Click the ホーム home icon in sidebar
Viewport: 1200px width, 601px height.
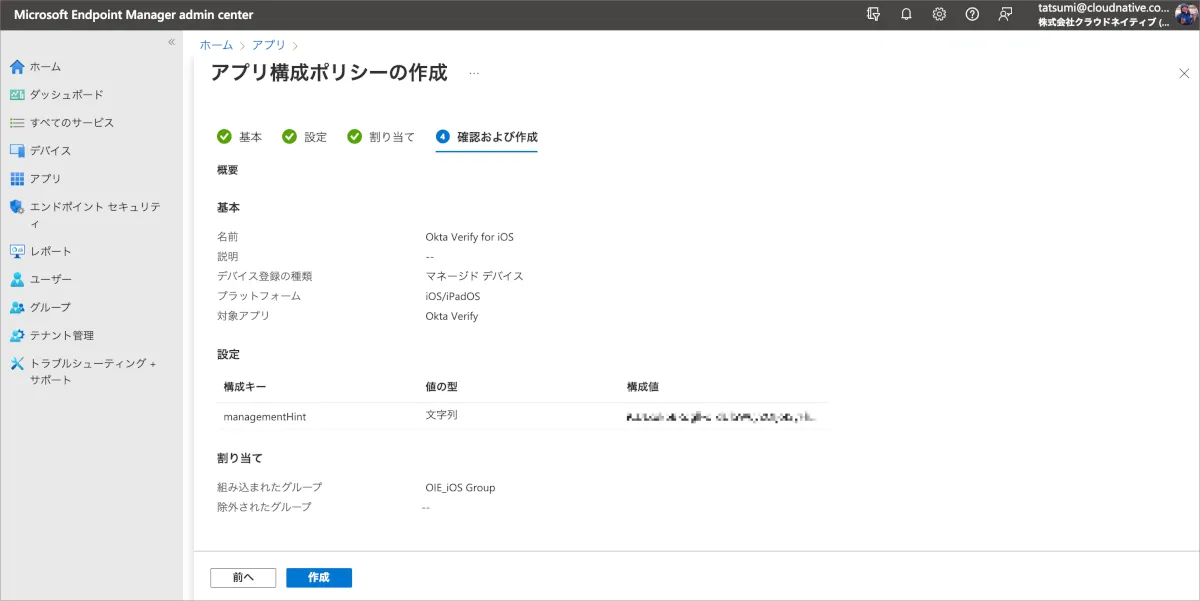pos(17,67)
